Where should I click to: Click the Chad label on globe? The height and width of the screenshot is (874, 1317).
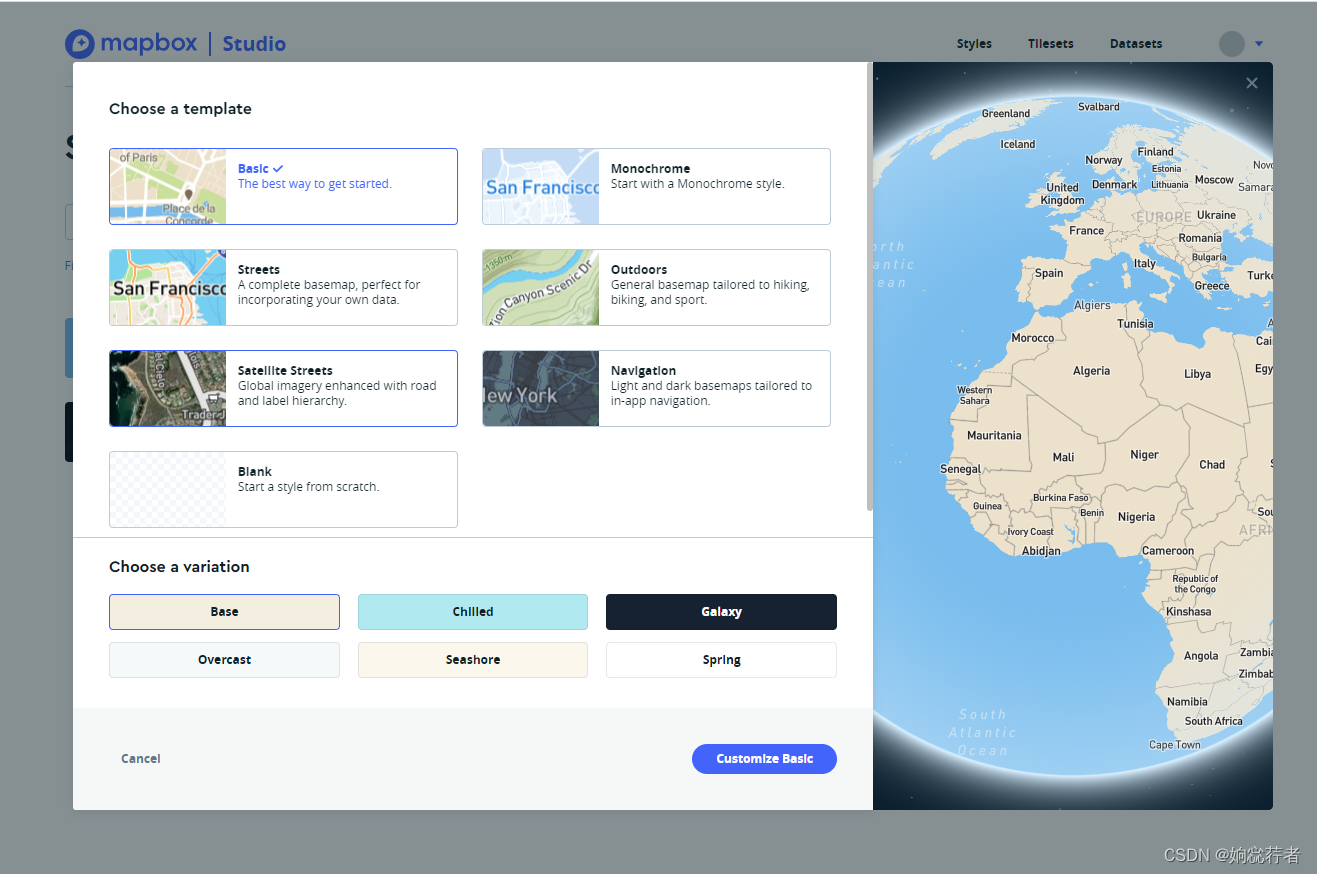point(1212,465)
